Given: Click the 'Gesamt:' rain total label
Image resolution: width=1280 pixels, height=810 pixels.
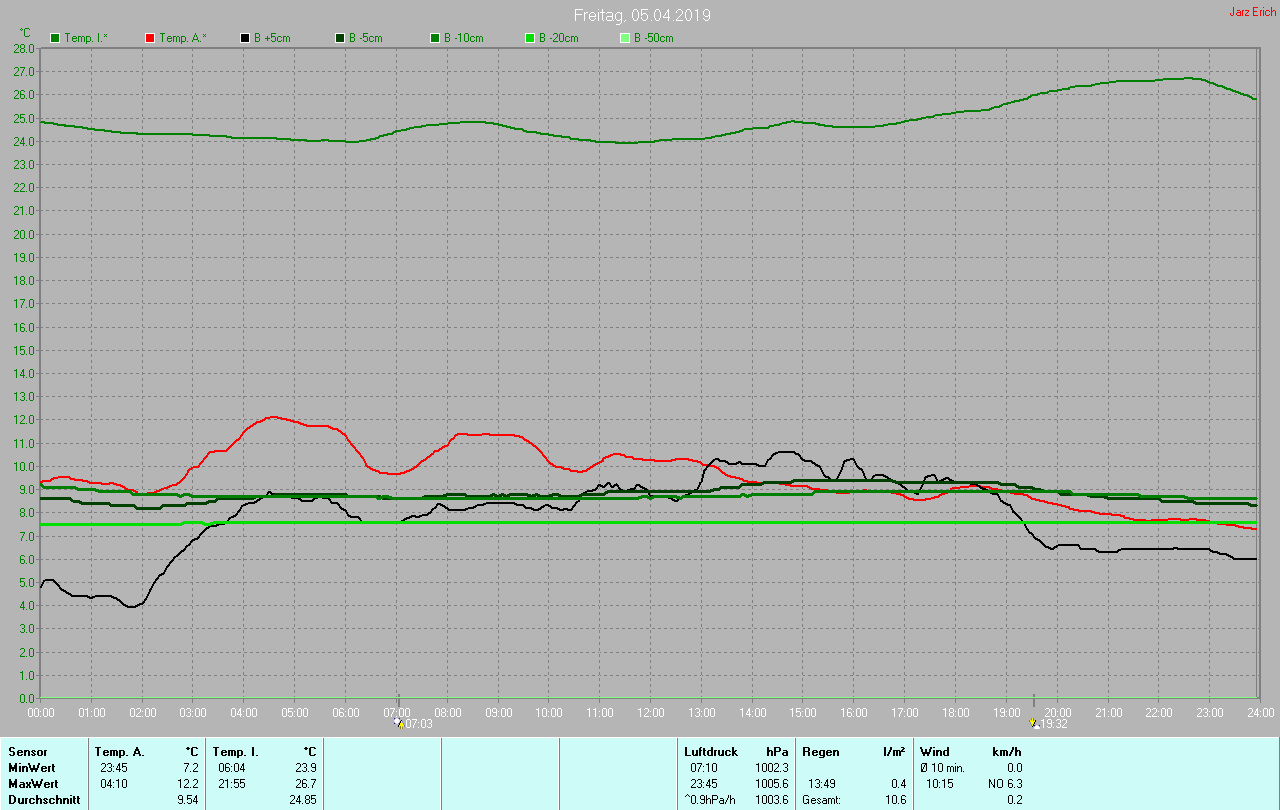Looking at the screenshot, I should coord(822,799).
